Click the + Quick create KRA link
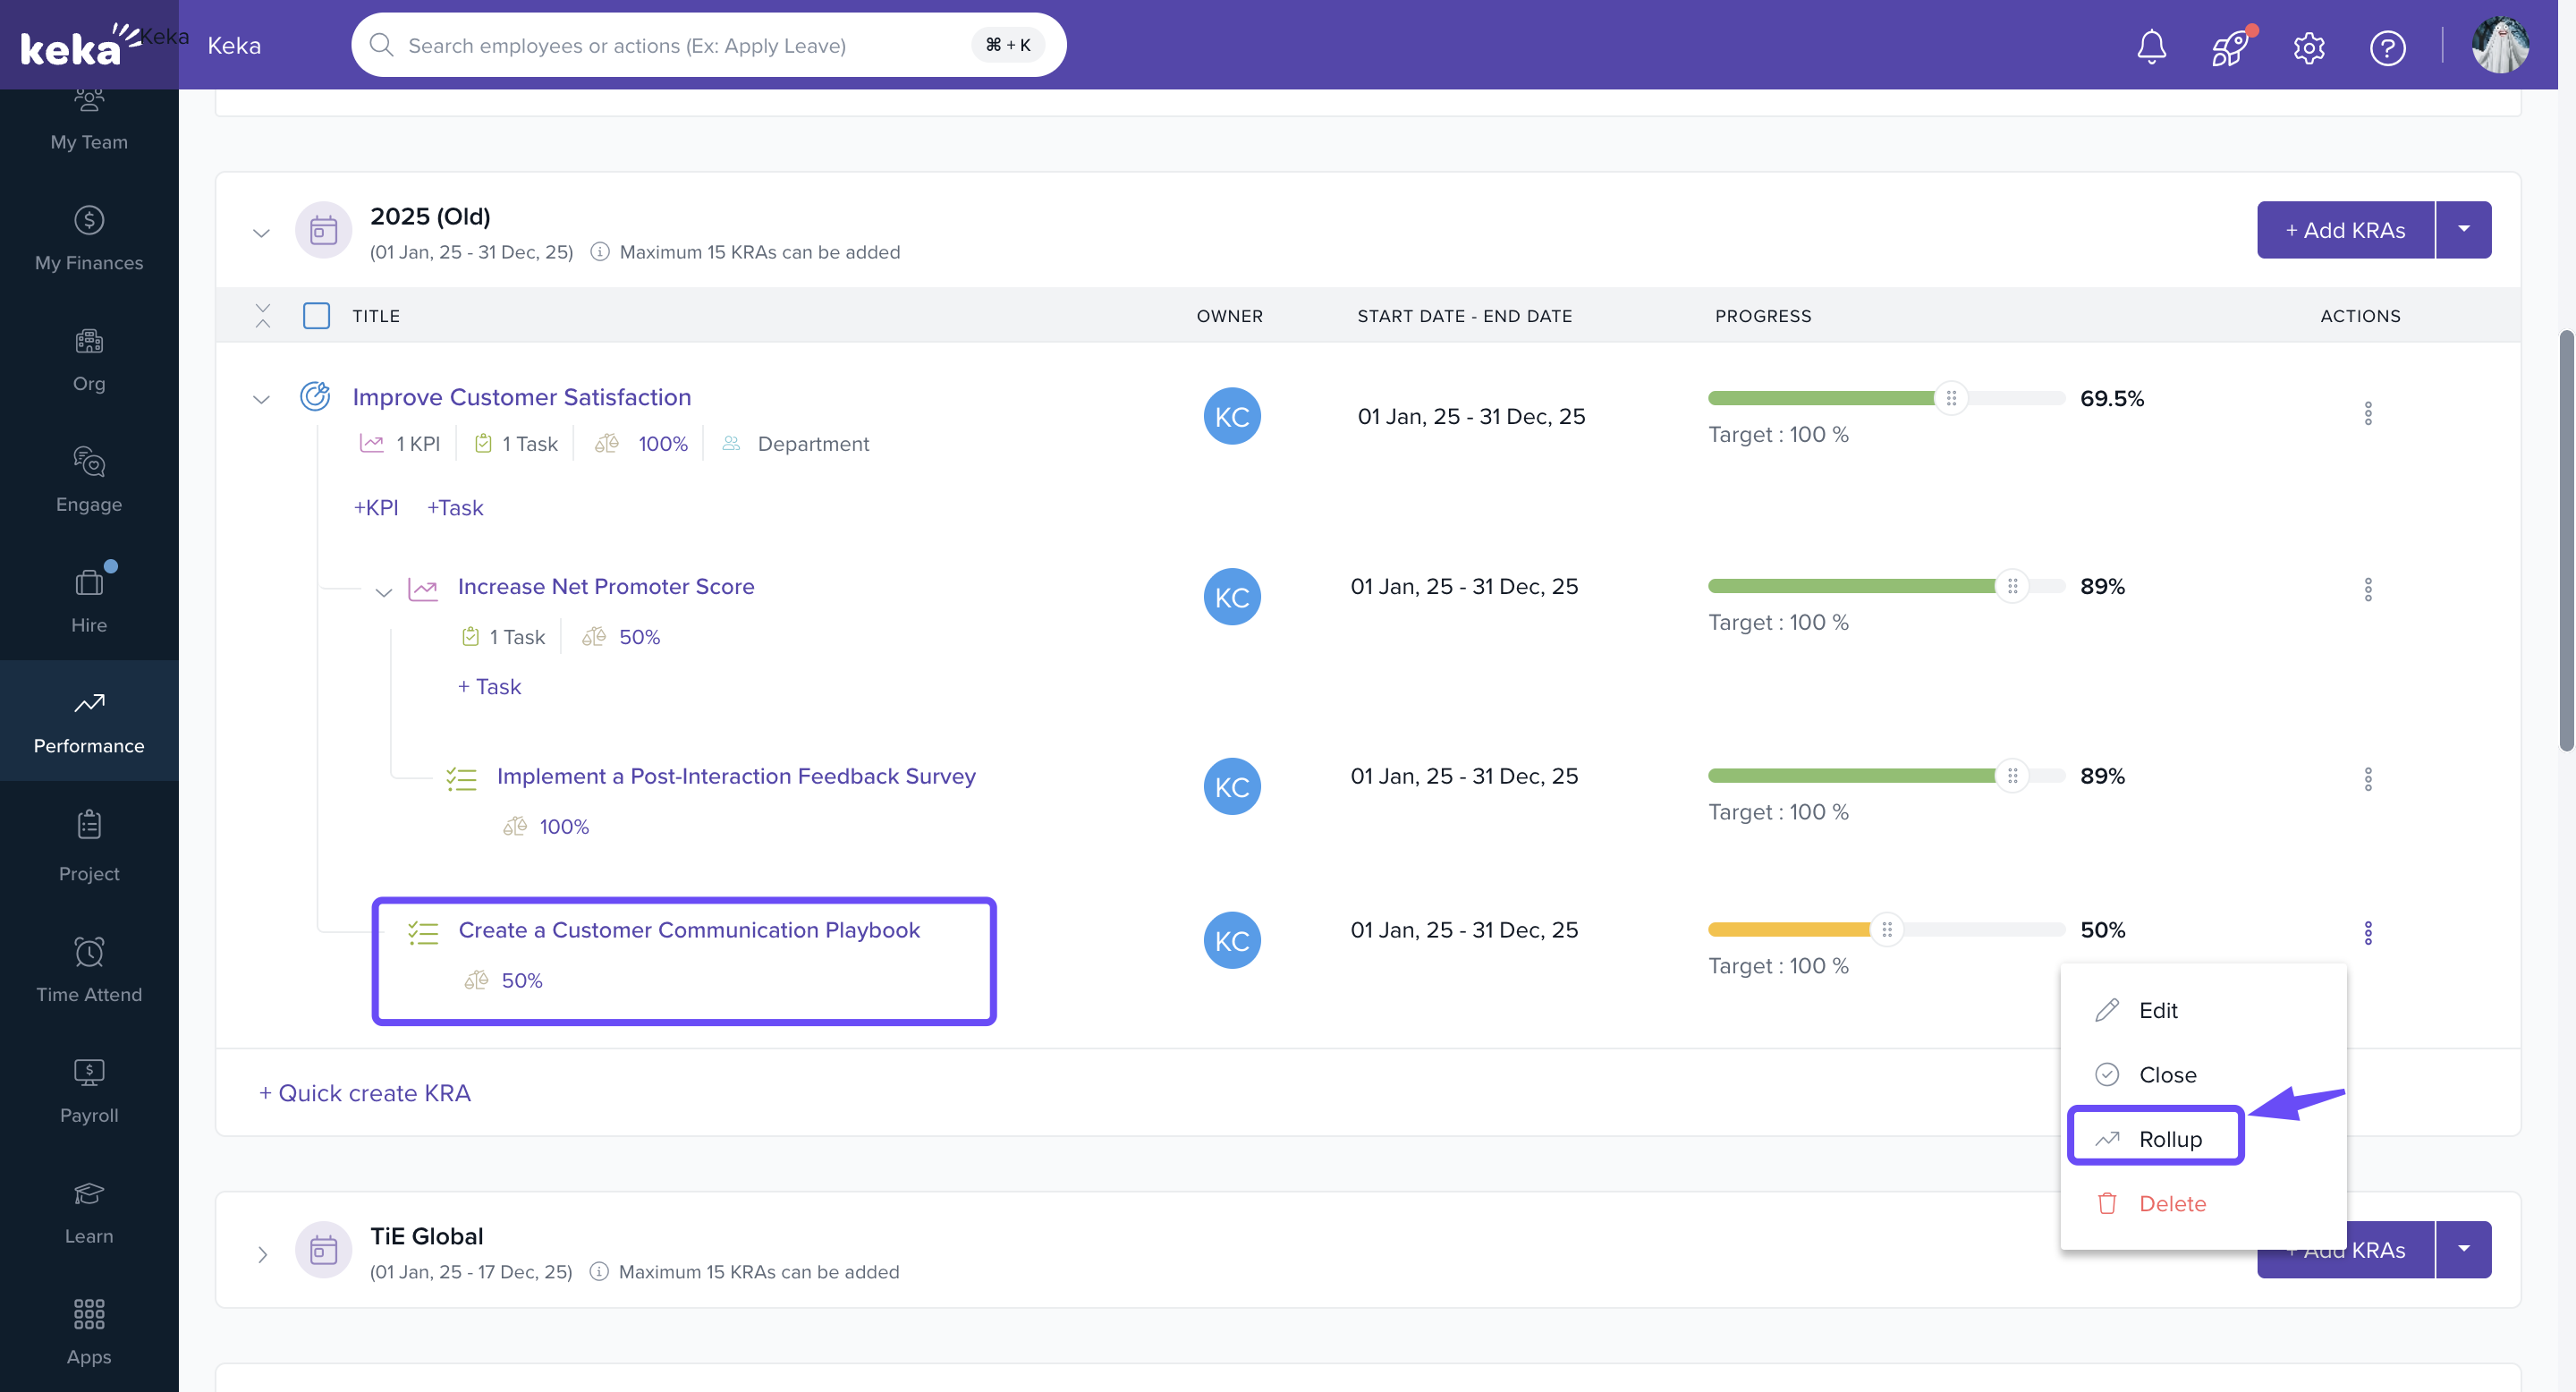This screenshot has width=2576, height=1392. (x=364, y=1092)
